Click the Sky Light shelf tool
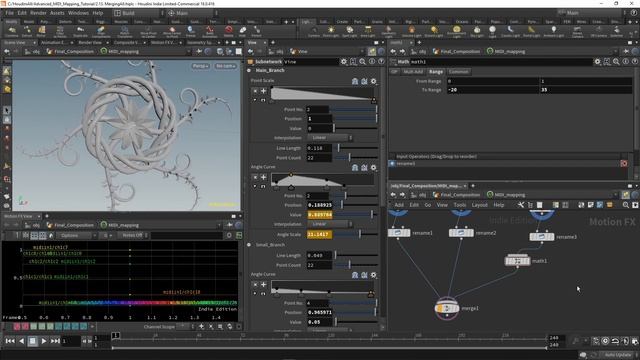Screen dimensions: 640x360 [x=476, y=32]
